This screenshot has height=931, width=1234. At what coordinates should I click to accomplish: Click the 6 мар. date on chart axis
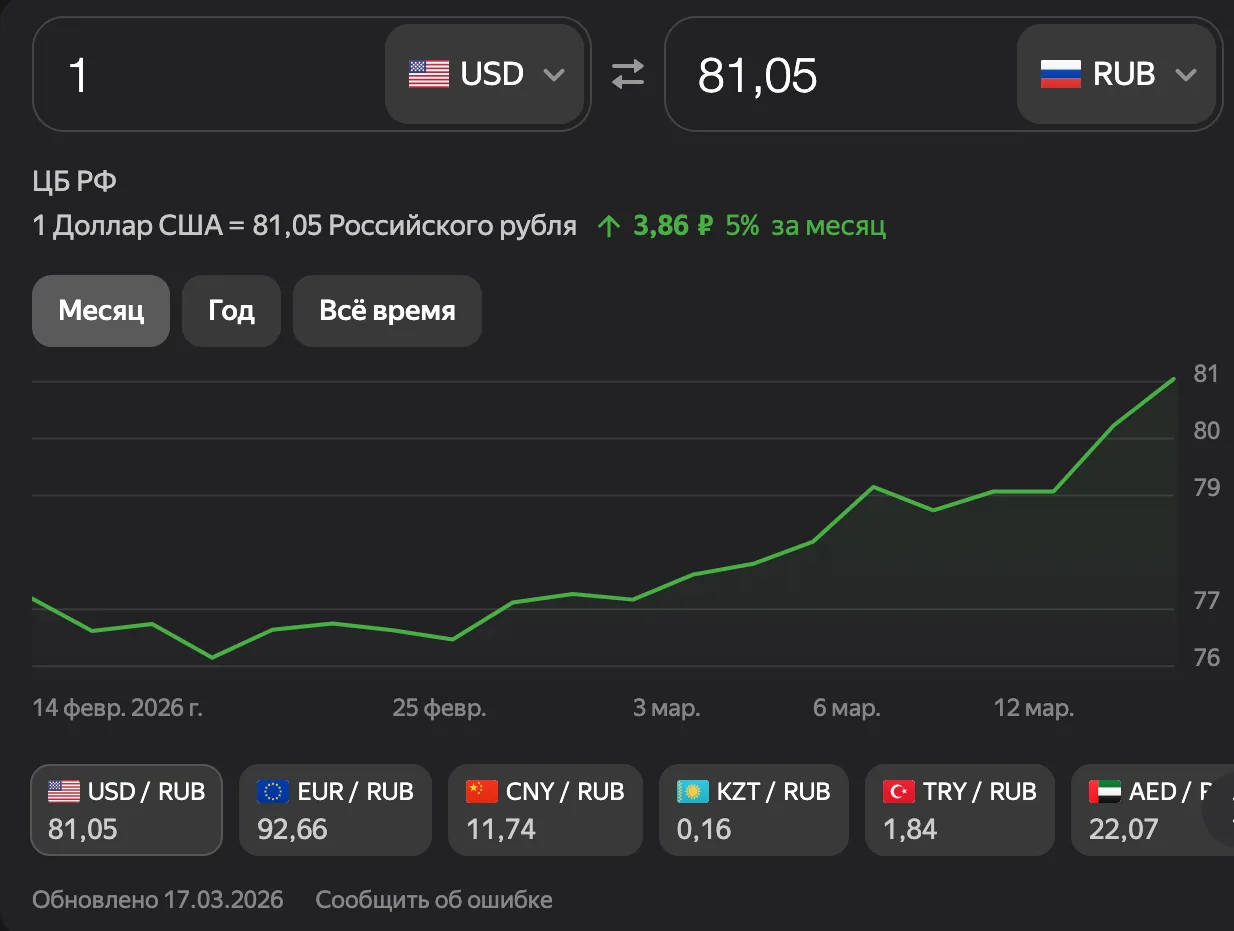[x=847, y=709]
